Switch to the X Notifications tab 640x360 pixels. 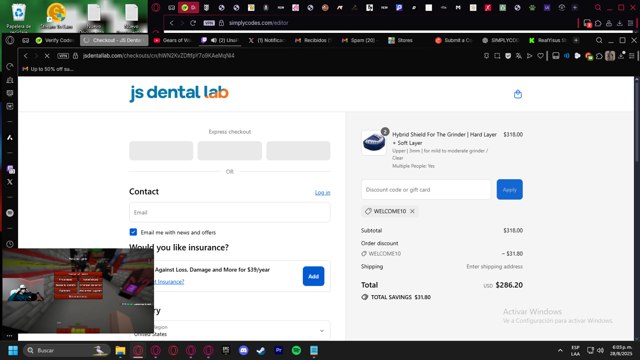tap(267, 40)
